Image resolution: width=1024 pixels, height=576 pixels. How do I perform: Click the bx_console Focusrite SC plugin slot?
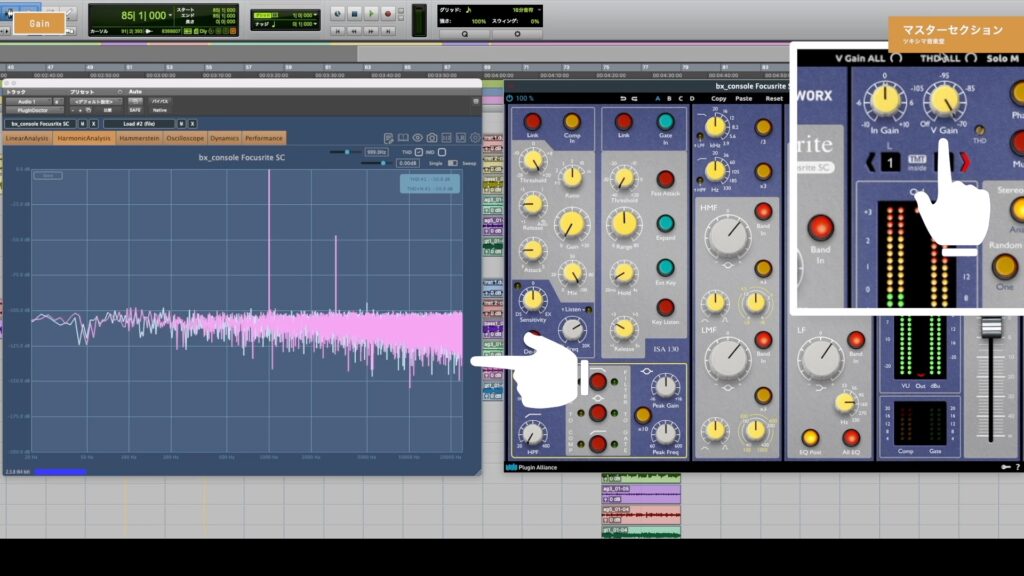pos(41,123)
